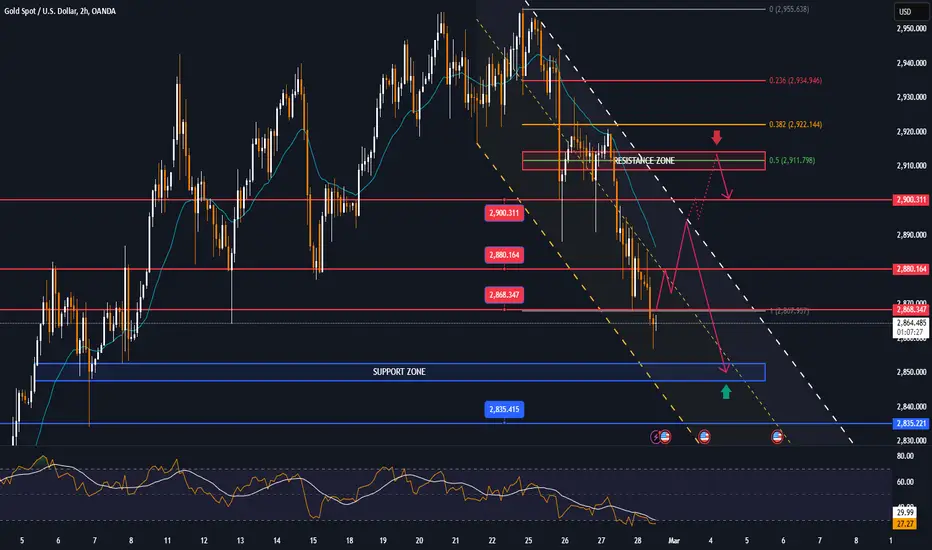
Task: Click the 2,900.311 red label inside chart
Action: coord(504,213)
